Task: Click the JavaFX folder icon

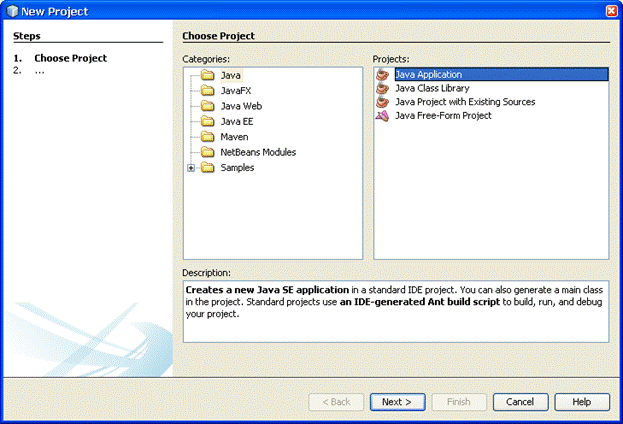Action: tap(207, 91)
